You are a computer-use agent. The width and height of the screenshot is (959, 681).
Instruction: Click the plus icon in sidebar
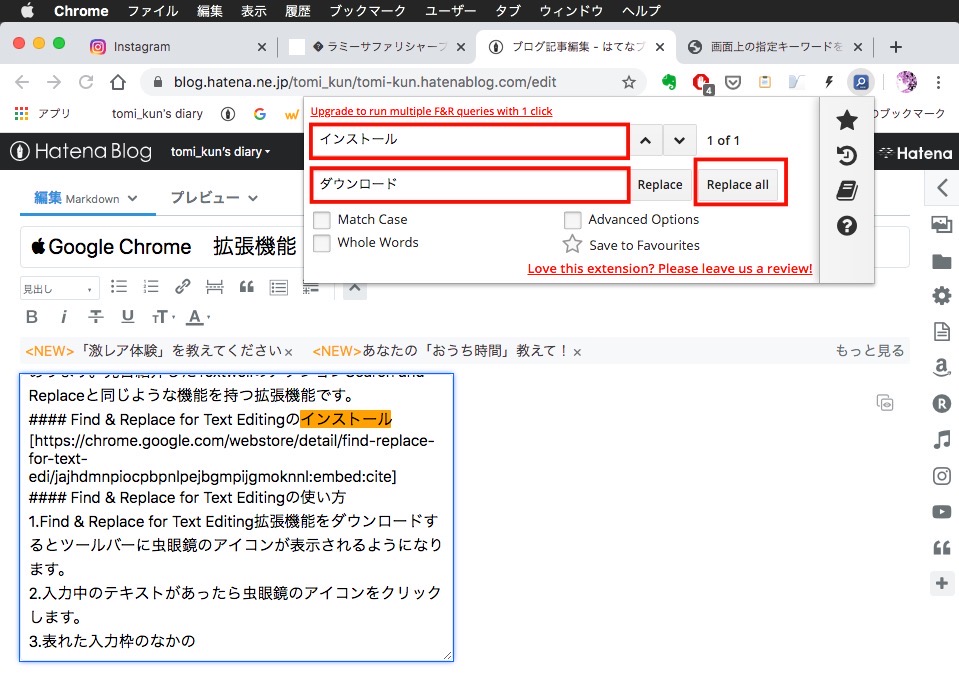pyautogui.click(x=942, y=583)
